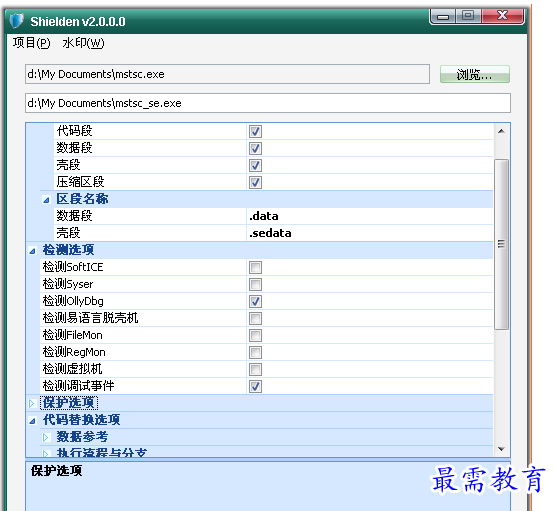Image resolution: width=554 pixels, height=511 pixels.
Task: Focus the source path field mstsc.exe
Action: pyautogui.click(x=227, y=74)
